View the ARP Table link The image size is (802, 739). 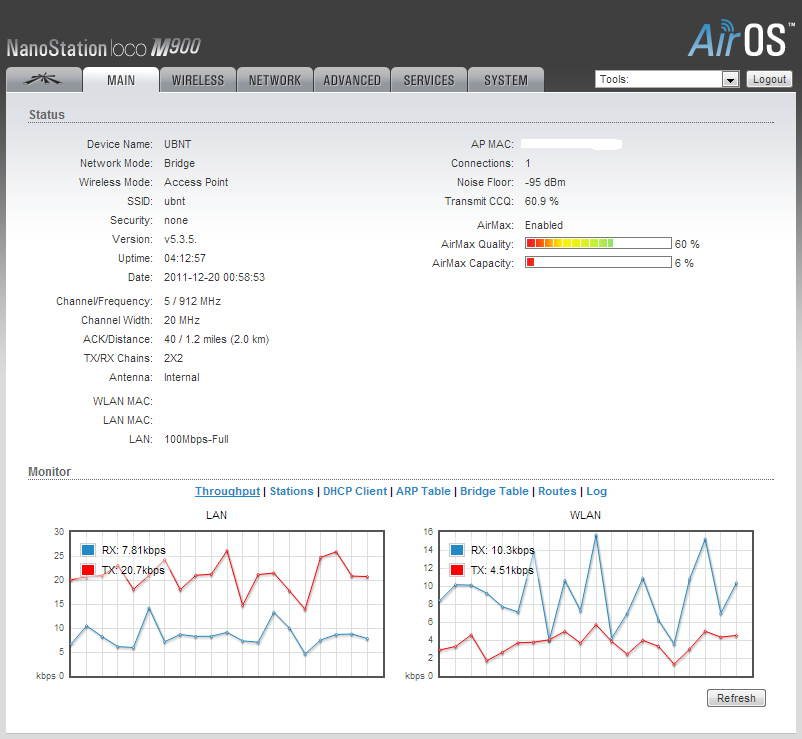[x=423, y=491]
